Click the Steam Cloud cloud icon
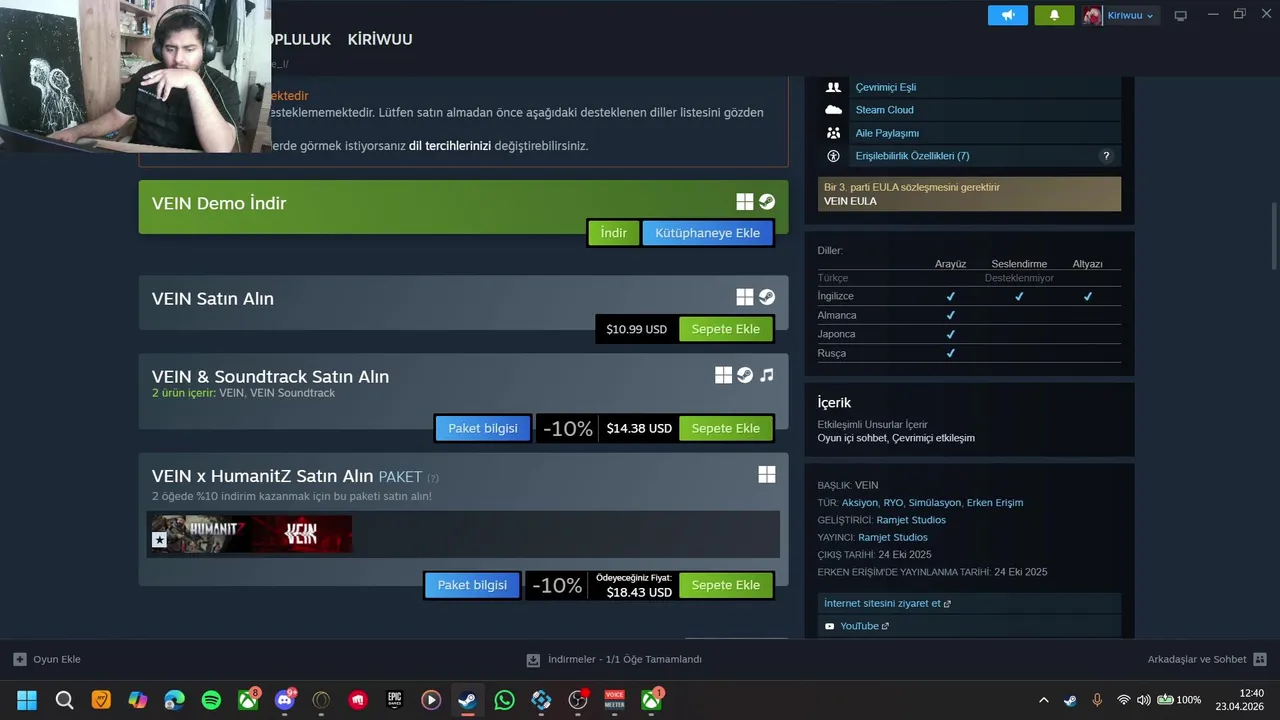This screenshot has width=1280, height=720. pyautogui.click(x=833, y=110)
